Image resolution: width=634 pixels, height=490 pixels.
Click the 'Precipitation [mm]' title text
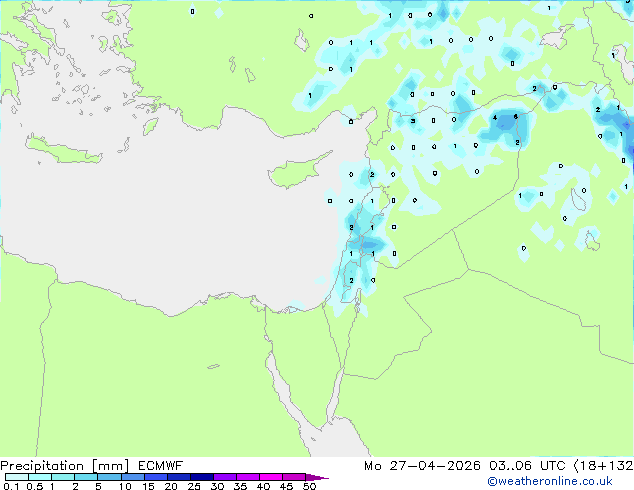pyautogui.click(x=65, y=466)
